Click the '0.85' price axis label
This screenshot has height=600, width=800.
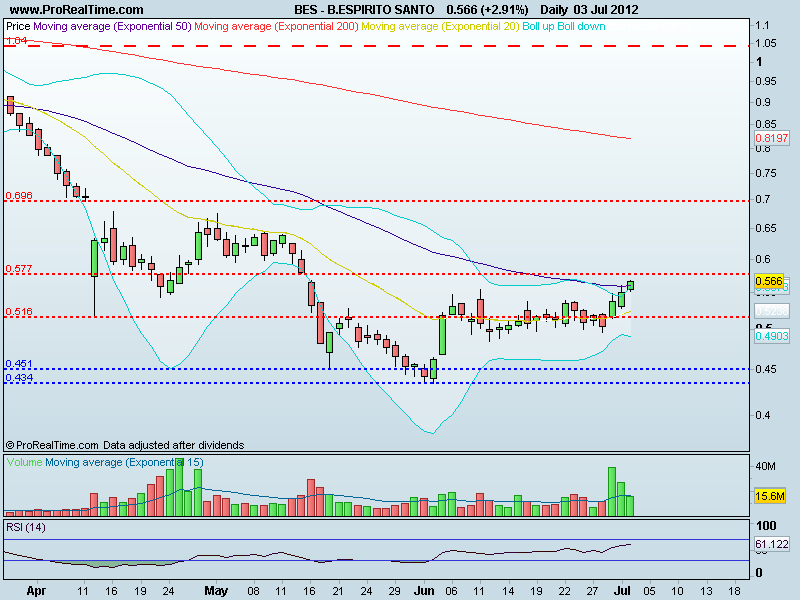[x=766, y=124]
